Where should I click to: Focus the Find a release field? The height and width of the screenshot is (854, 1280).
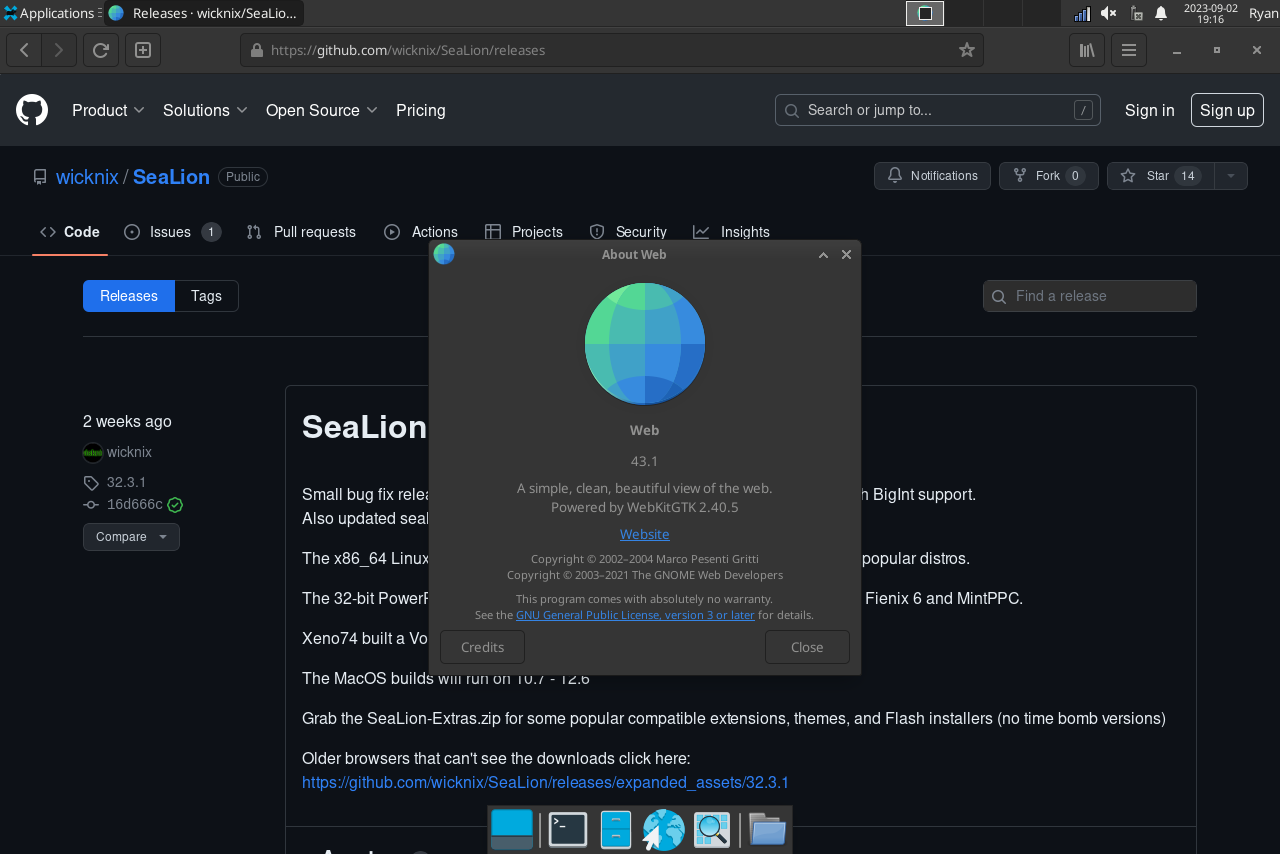1090,296
